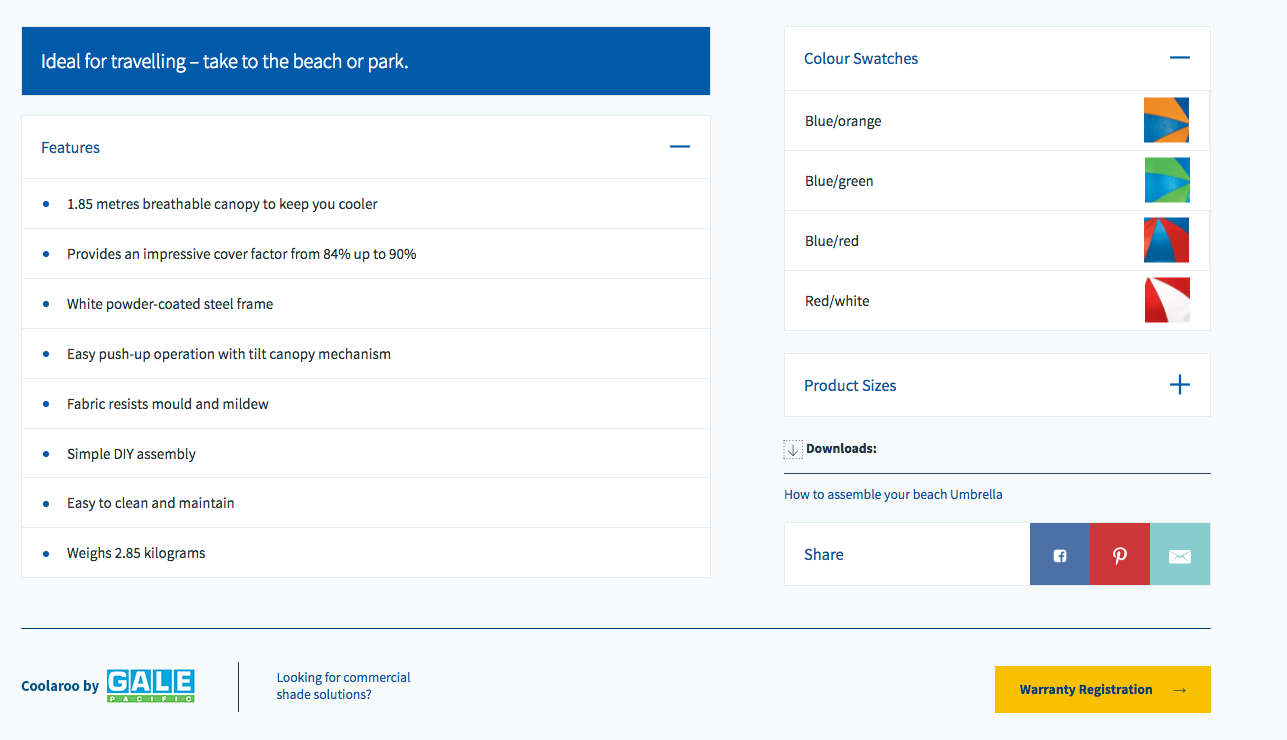Select the Blue/red swatch image
1287x740 pixels.
click(x=1167, y=240)
